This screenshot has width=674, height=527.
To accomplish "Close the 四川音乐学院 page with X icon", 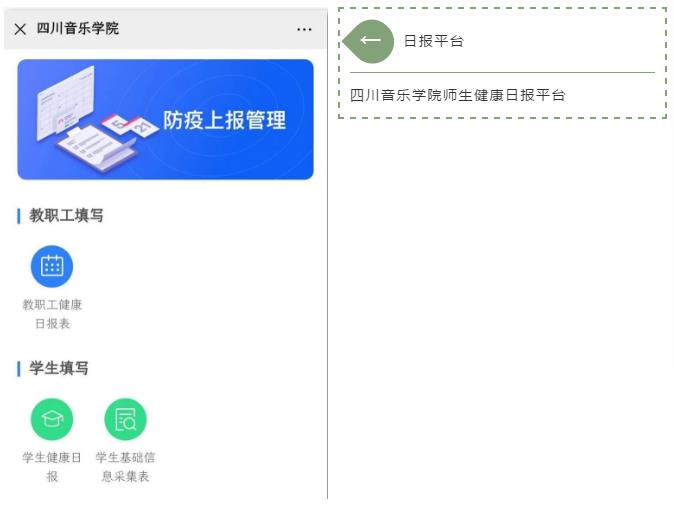I will point(20,29).
